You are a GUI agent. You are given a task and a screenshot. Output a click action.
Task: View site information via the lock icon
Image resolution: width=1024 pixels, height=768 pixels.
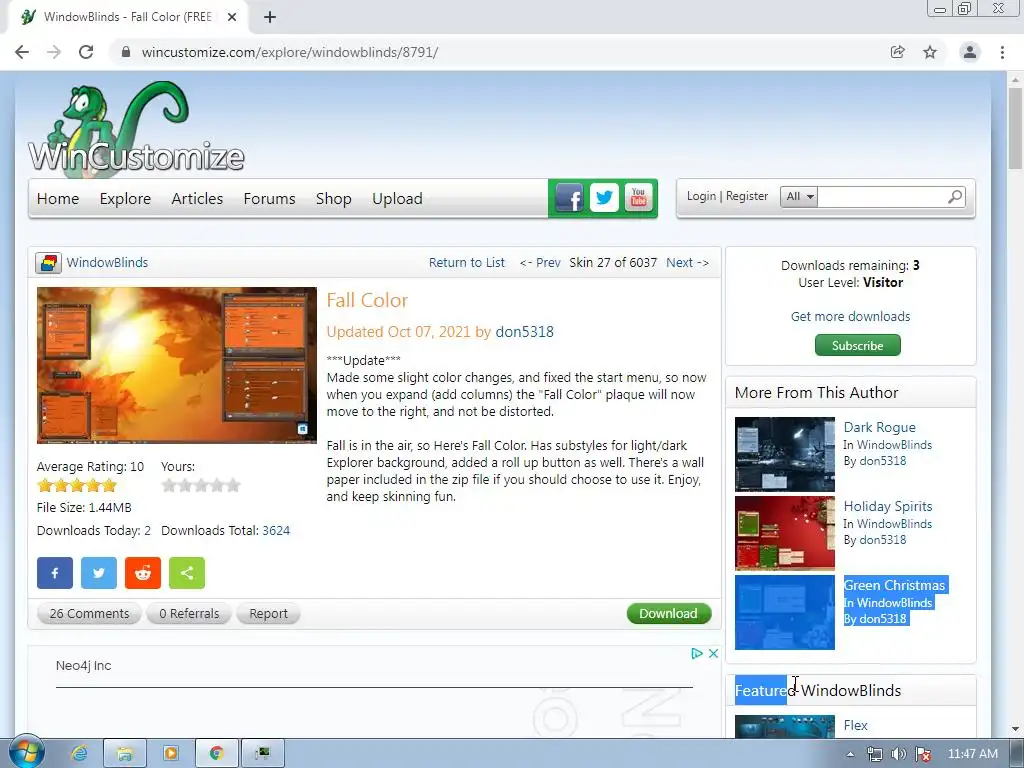pos(126,52)
